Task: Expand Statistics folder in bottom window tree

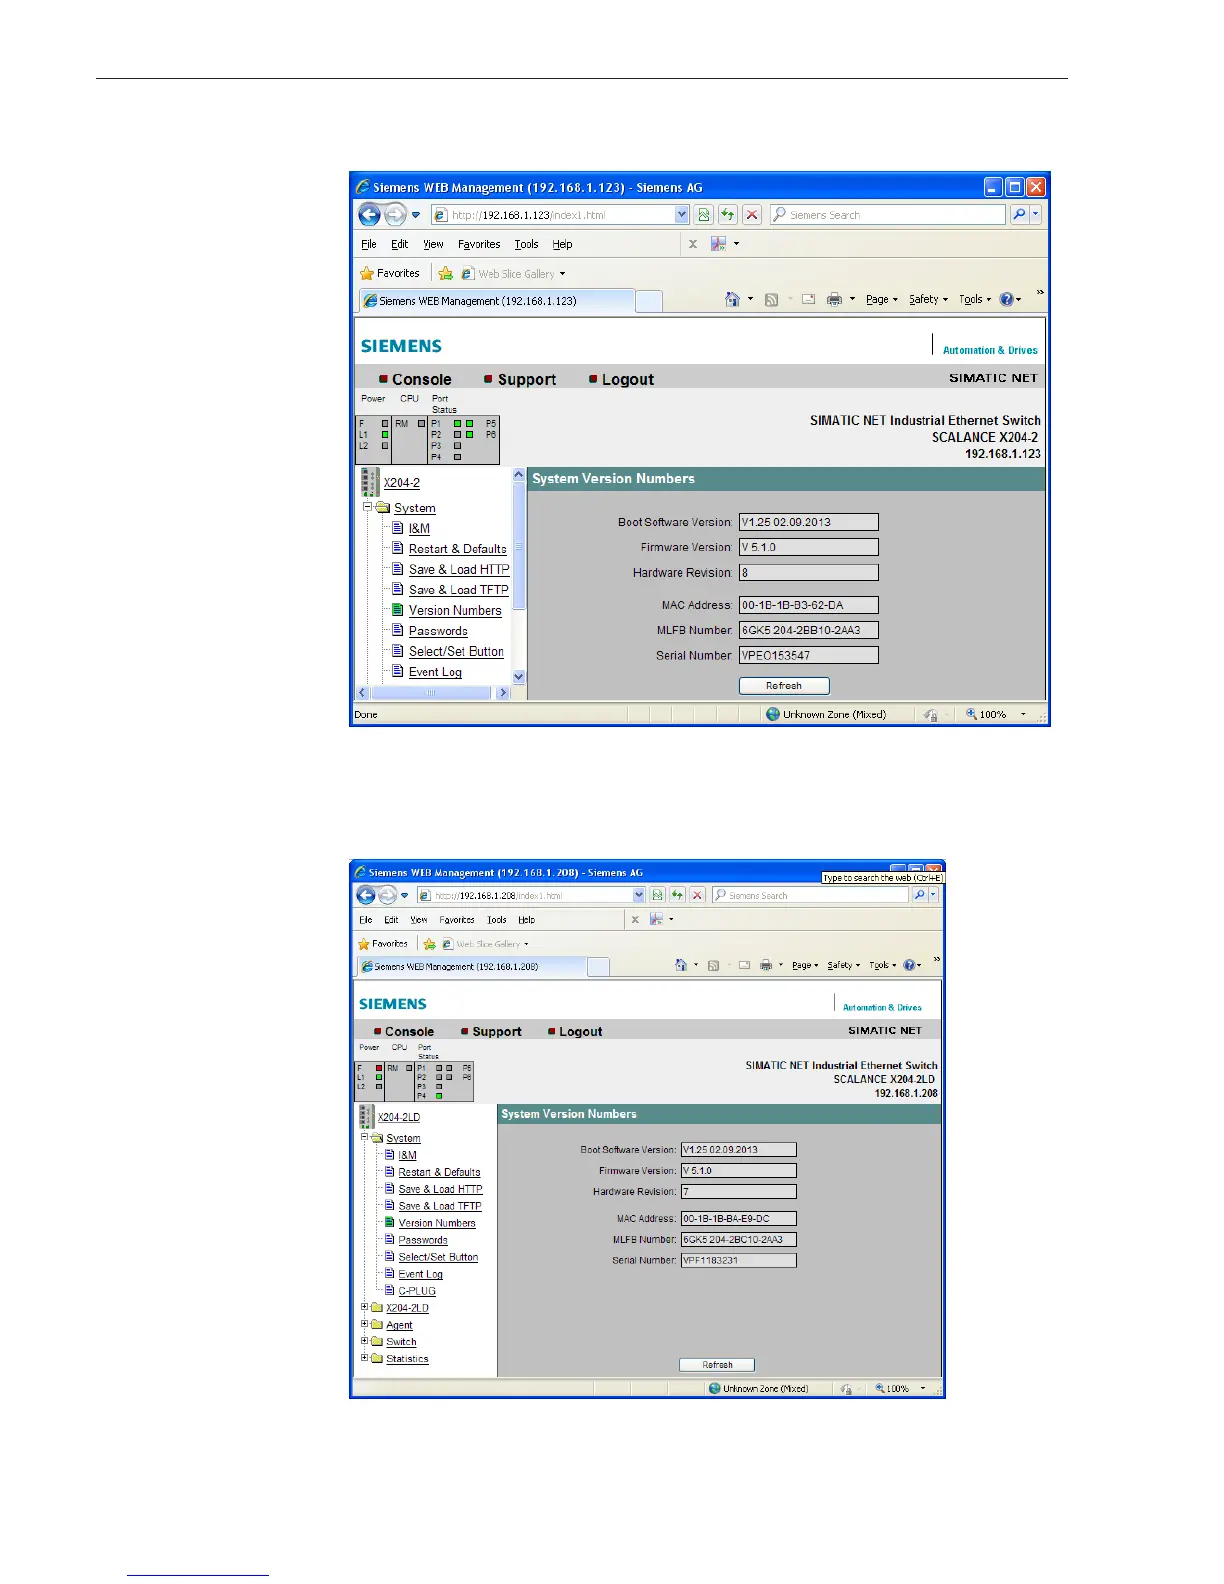Action: click(x=365, y=1358)
